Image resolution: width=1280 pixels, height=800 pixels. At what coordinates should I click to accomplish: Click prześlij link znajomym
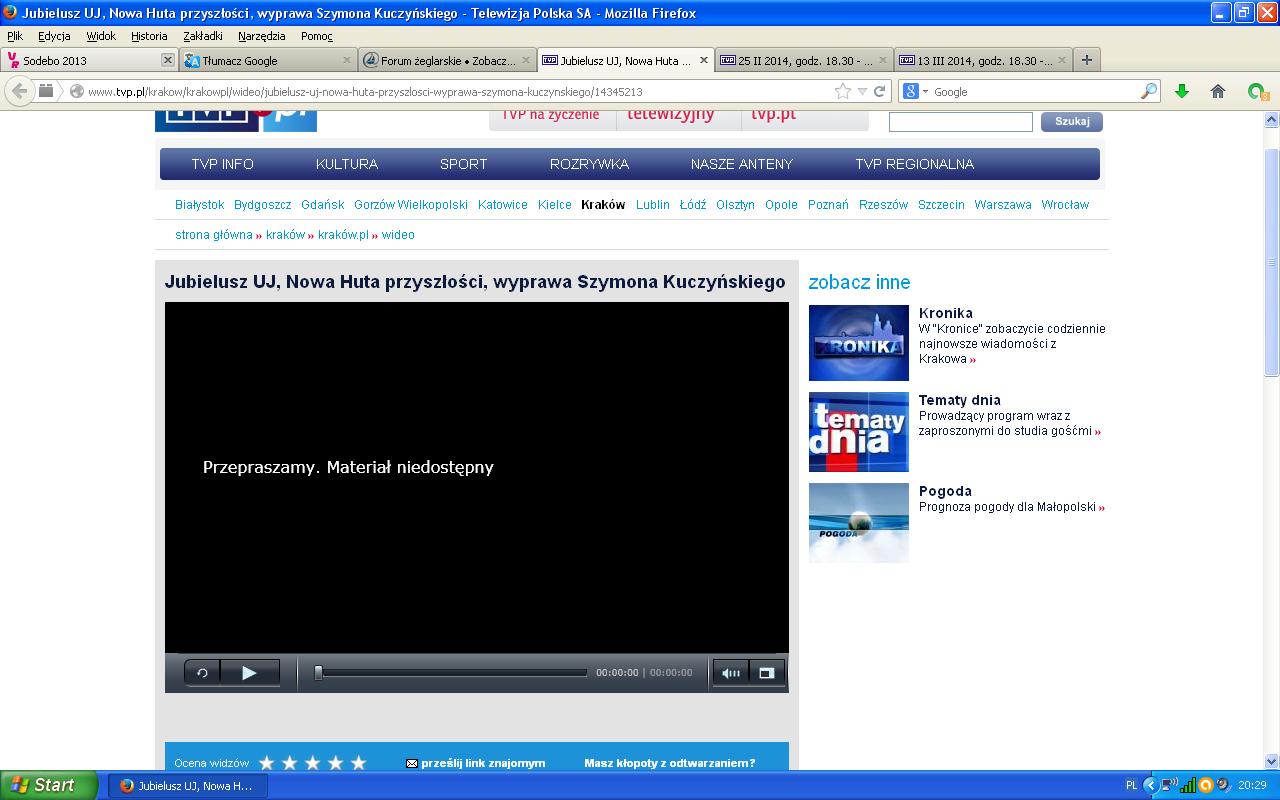coord(483,763)
